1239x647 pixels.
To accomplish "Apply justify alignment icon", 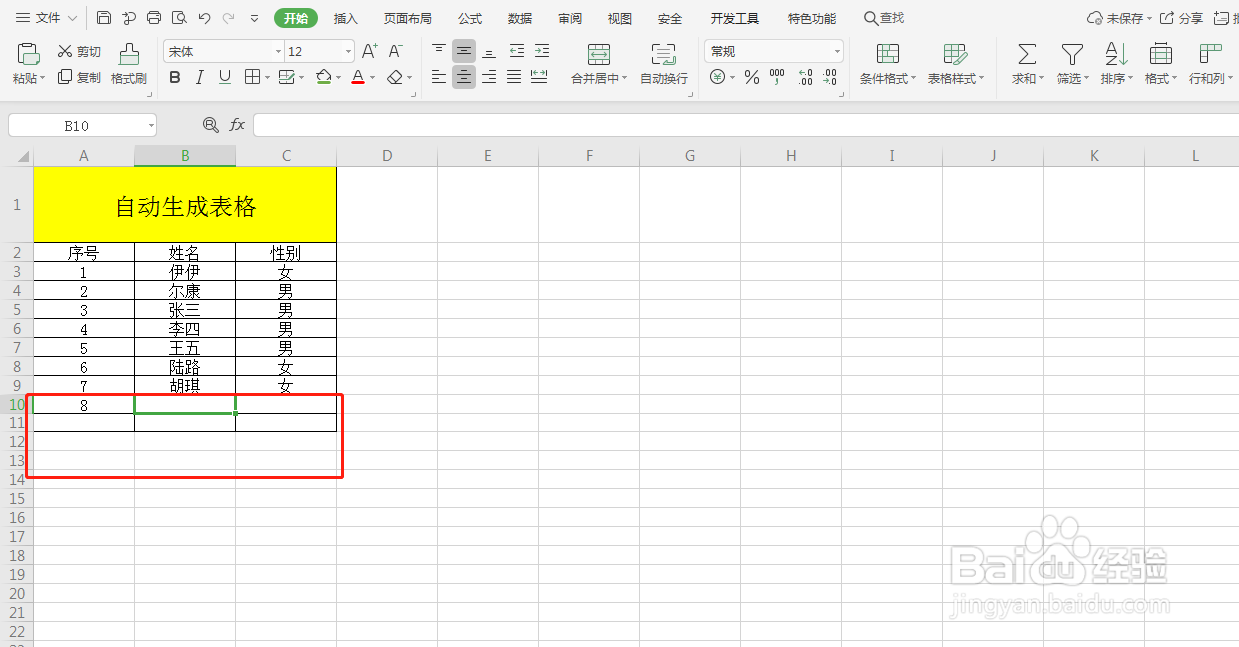I will (x=514, y=77).
